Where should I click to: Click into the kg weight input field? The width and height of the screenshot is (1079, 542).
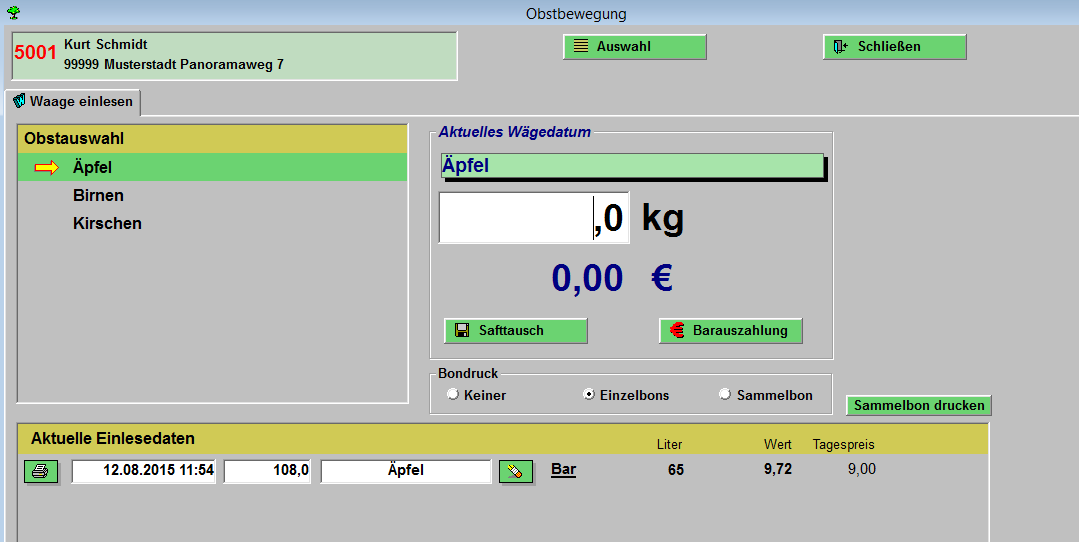click(534, 218)
